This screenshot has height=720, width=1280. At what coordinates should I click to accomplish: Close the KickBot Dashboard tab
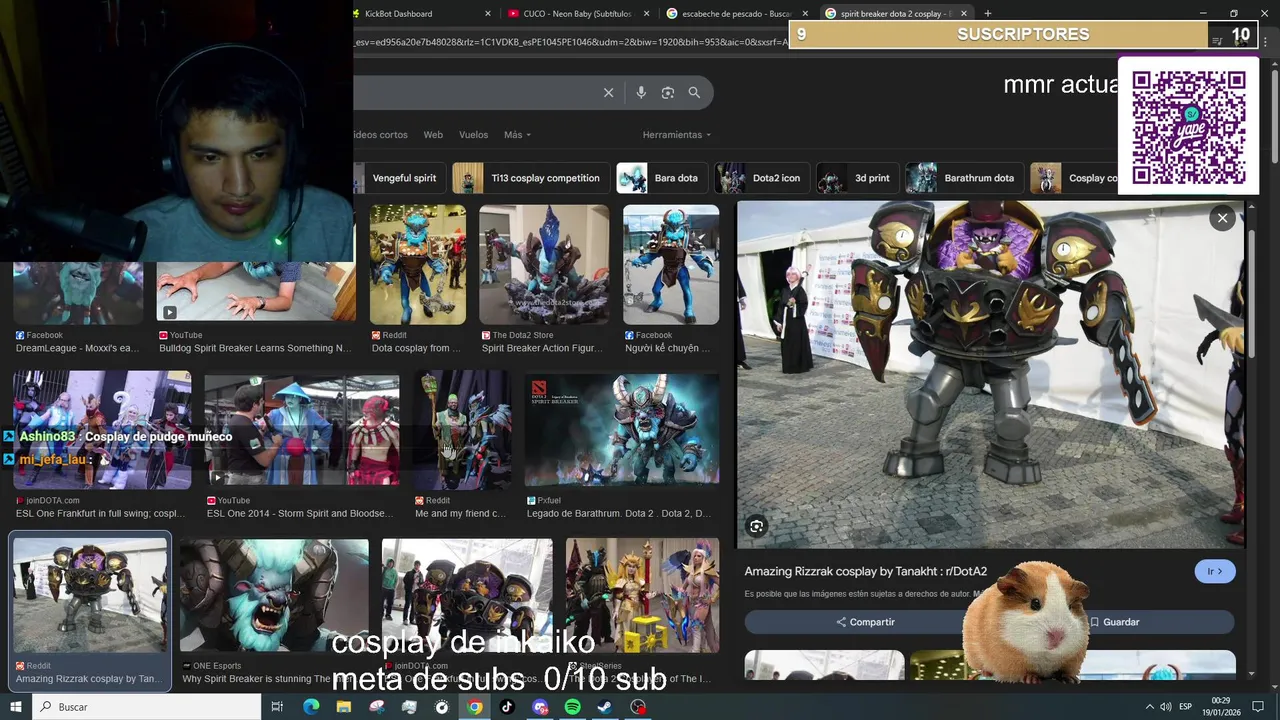pos(488,14)
